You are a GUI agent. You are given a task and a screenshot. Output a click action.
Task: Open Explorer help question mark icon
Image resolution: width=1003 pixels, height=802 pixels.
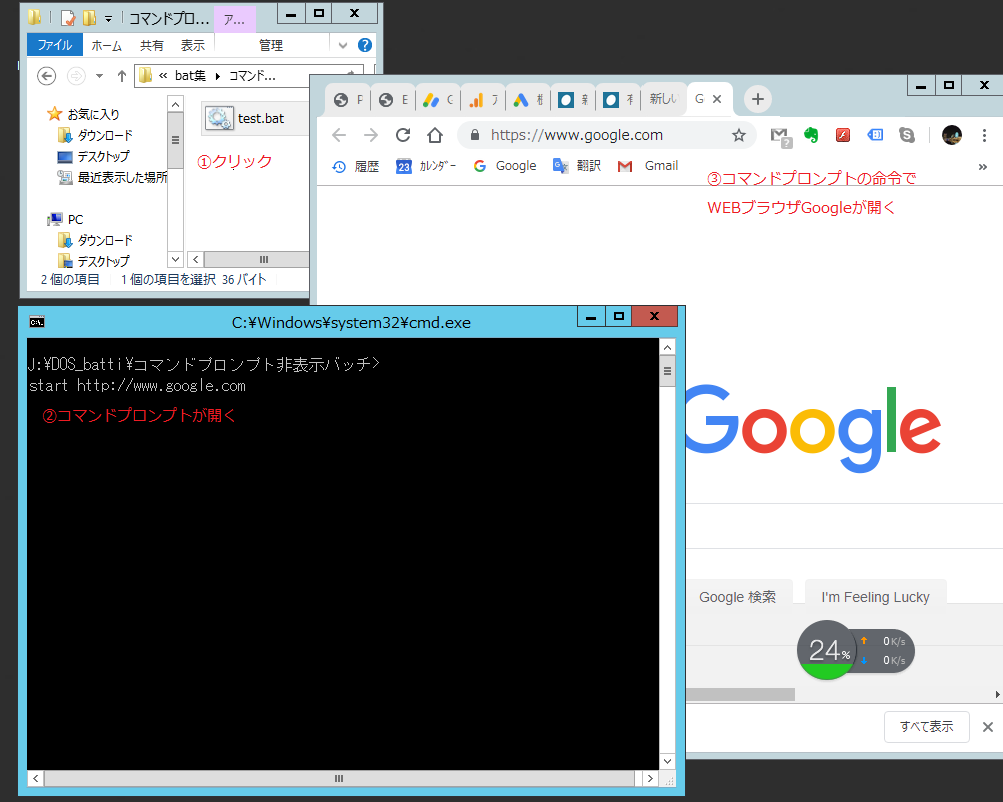[x=365, y=45]
